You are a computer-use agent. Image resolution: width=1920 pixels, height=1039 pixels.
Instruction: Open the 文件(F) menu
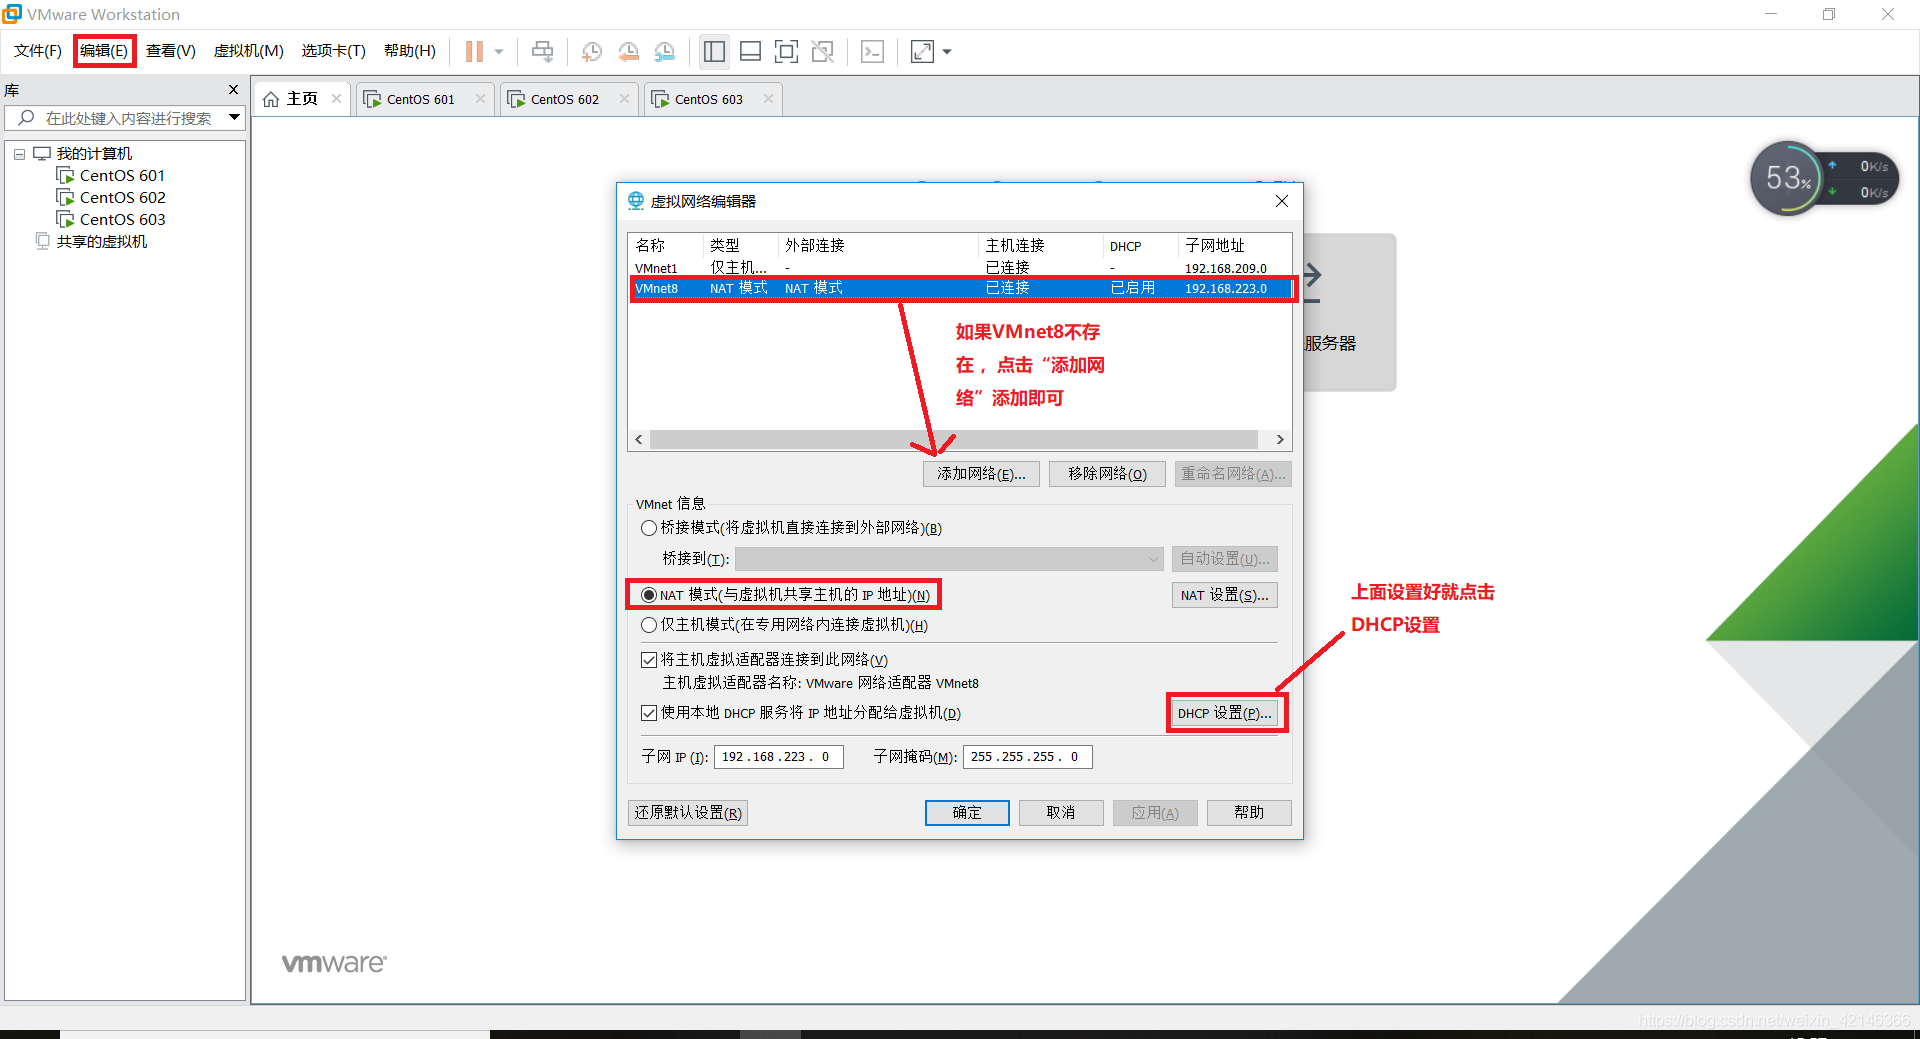click(38, 51)
